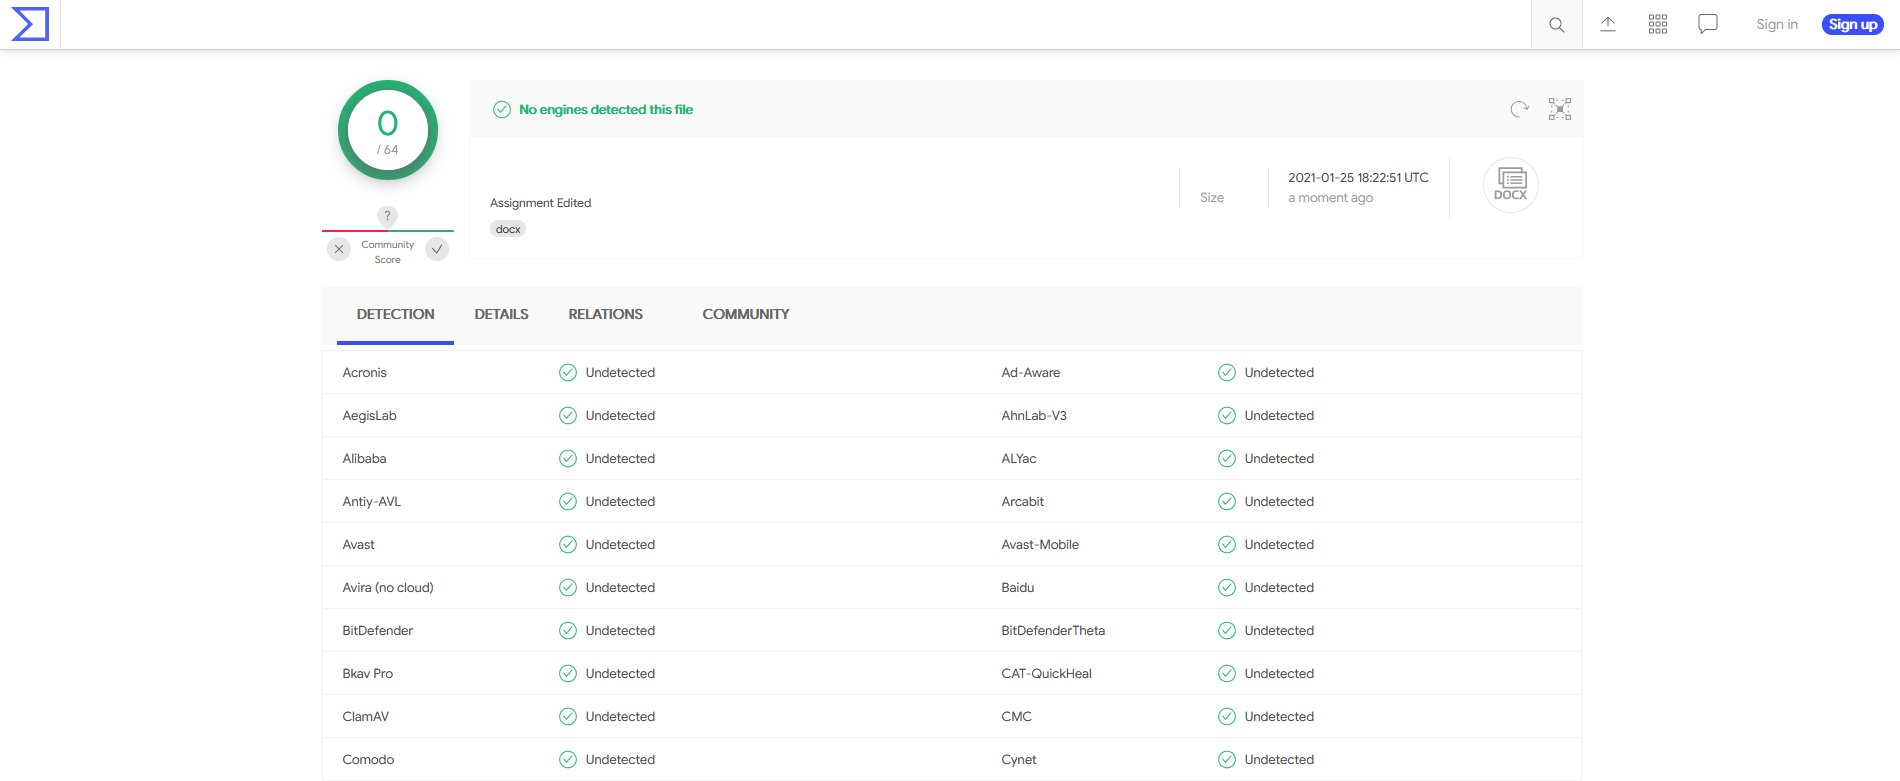Viewport: 1900px width, 781px height.
Task: Click the DOCX file type icon
Action: point(1510,185)
